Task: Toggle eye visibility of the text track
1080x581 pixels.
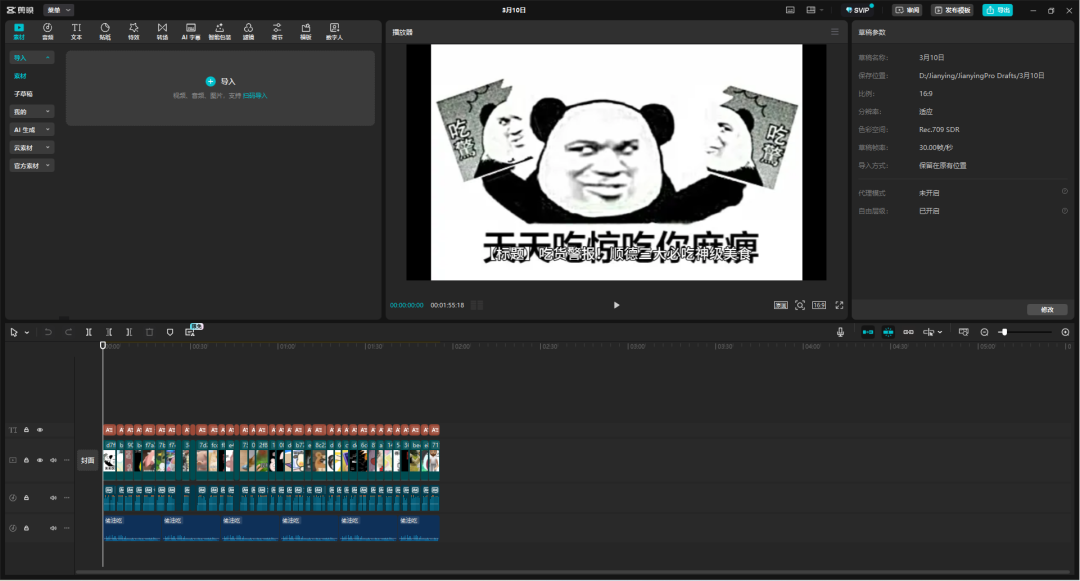Action: 40,430
